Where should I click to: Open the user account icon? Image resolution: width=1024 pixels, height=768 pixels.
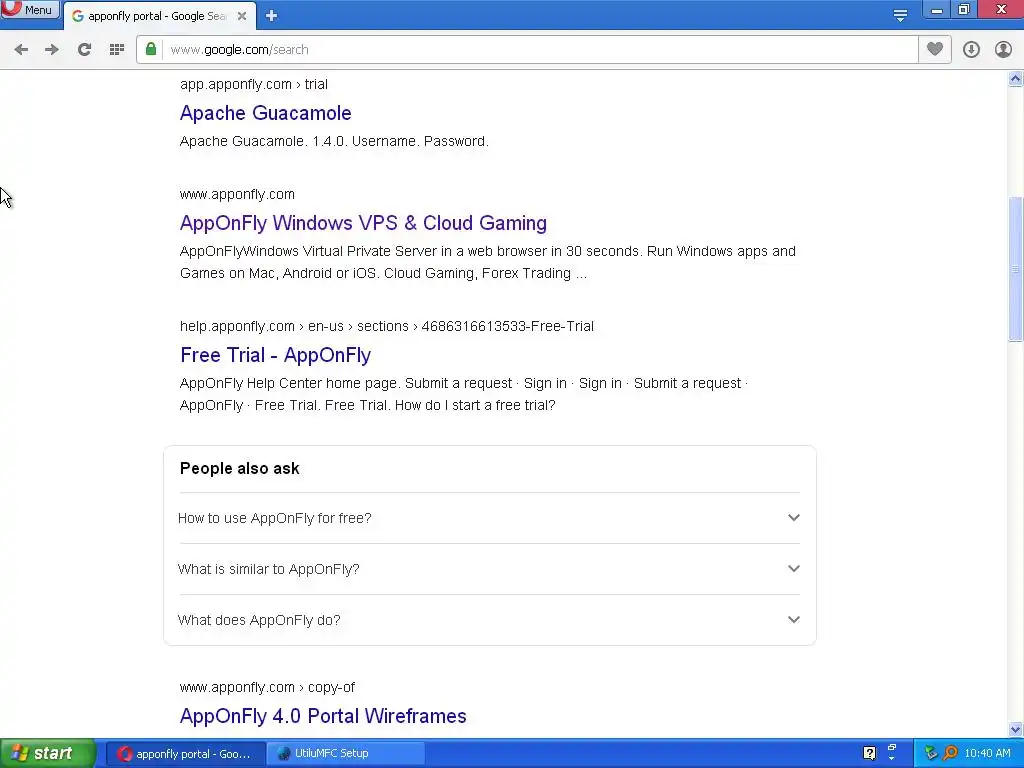point(1003,50)
